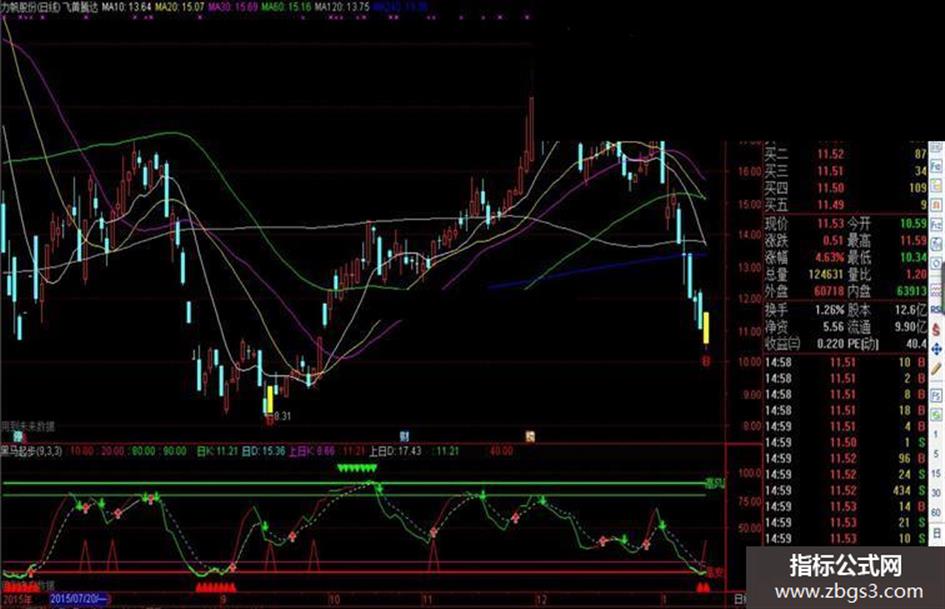Click the 涨幅 4.63% value
This screenshot has height=609, width=945.
(x=830, y=257)
